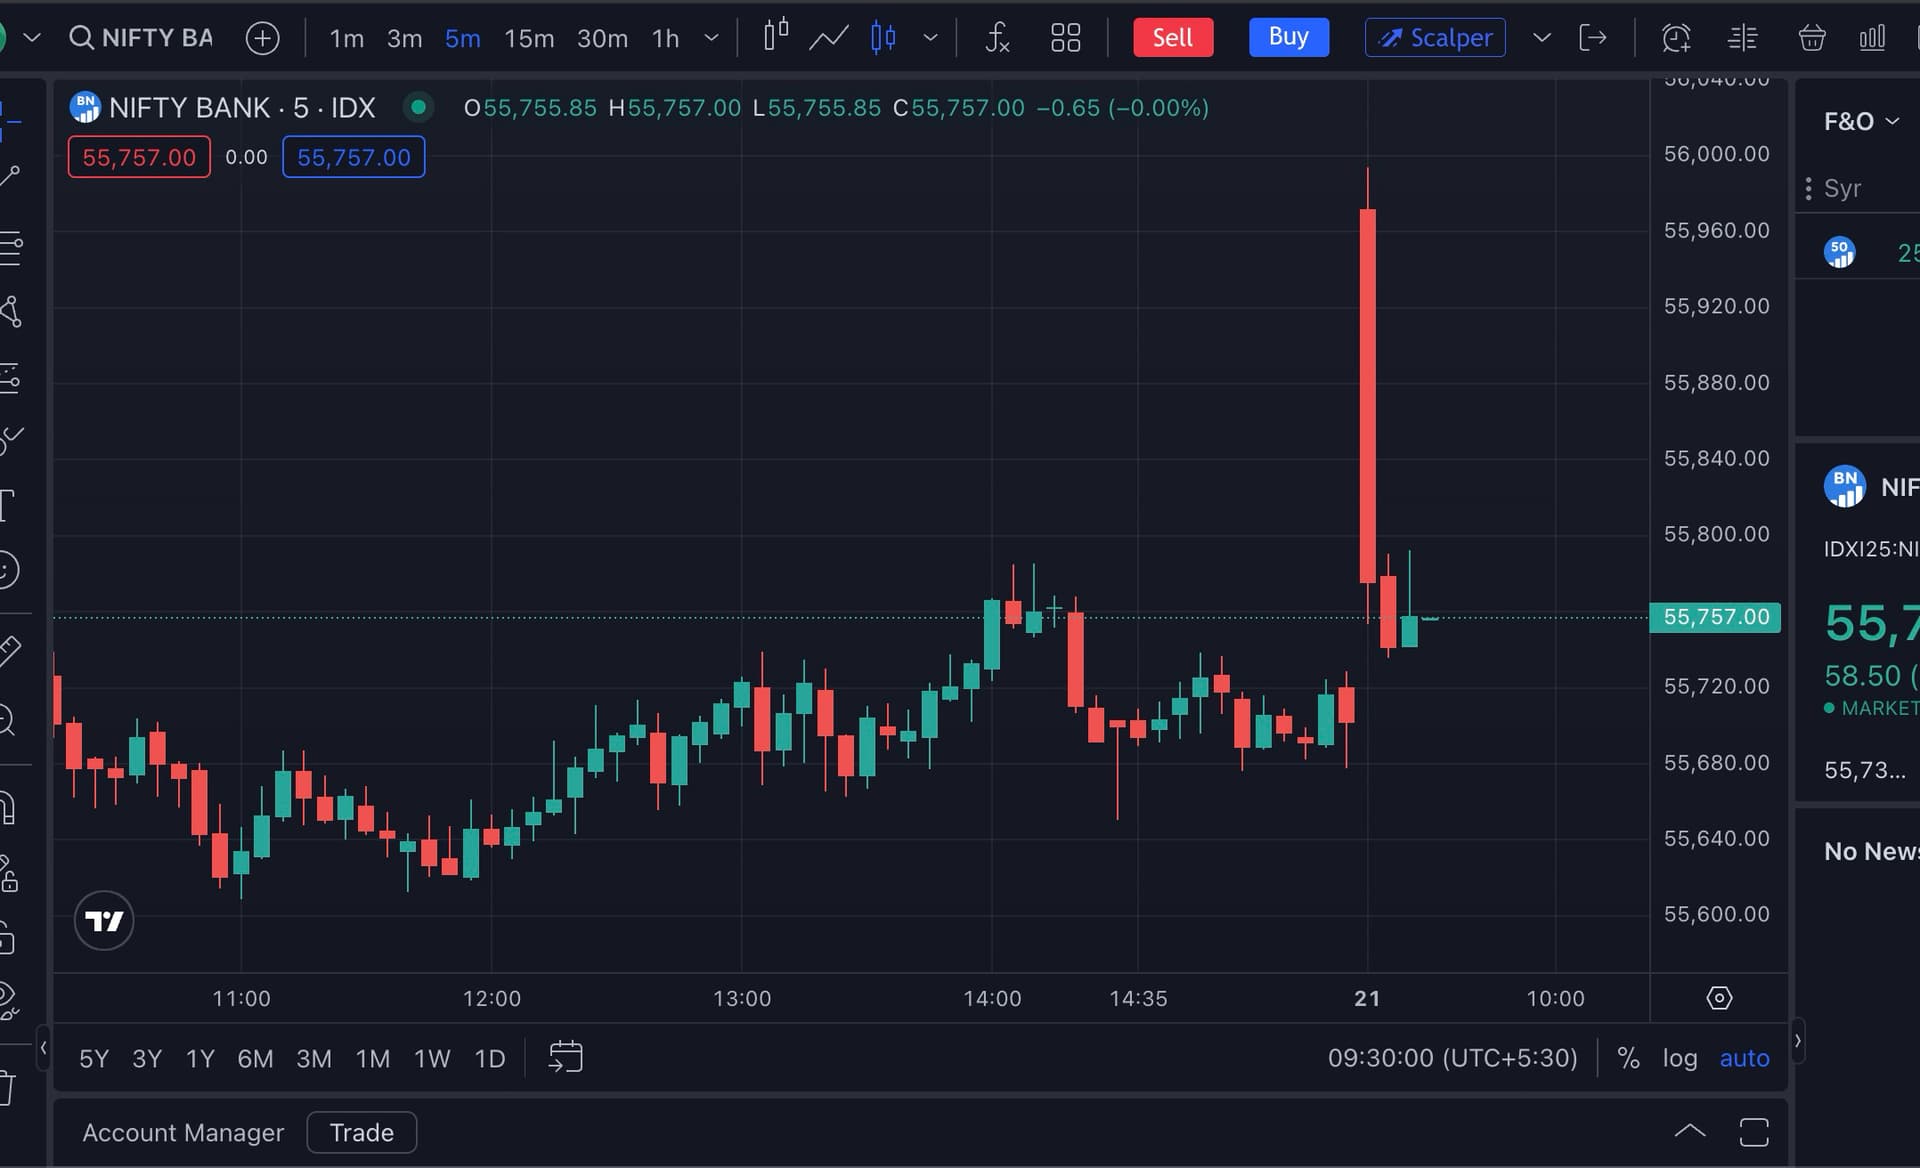1920x1168 pixels.
Task: Set the range to 3M
Action: coord(314,1058)
